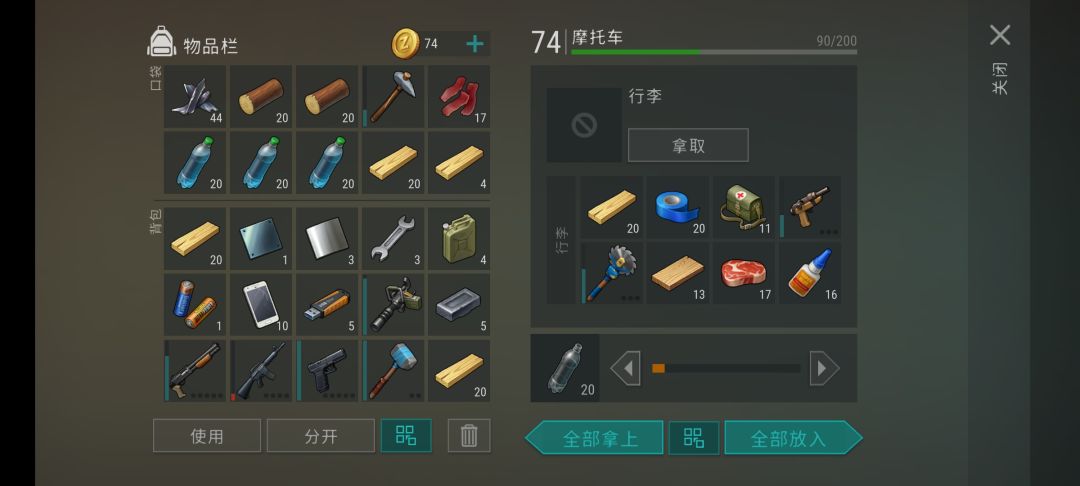Select the raw steak in luggage
Screen dimensions: 1080x486
point(744,273)
